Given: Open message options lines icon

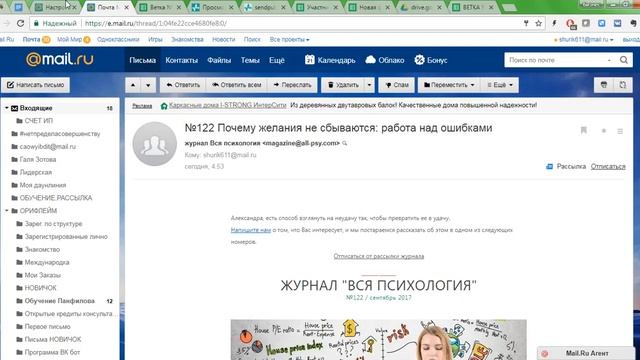Looking at the screenshot, I should (620, 131).
